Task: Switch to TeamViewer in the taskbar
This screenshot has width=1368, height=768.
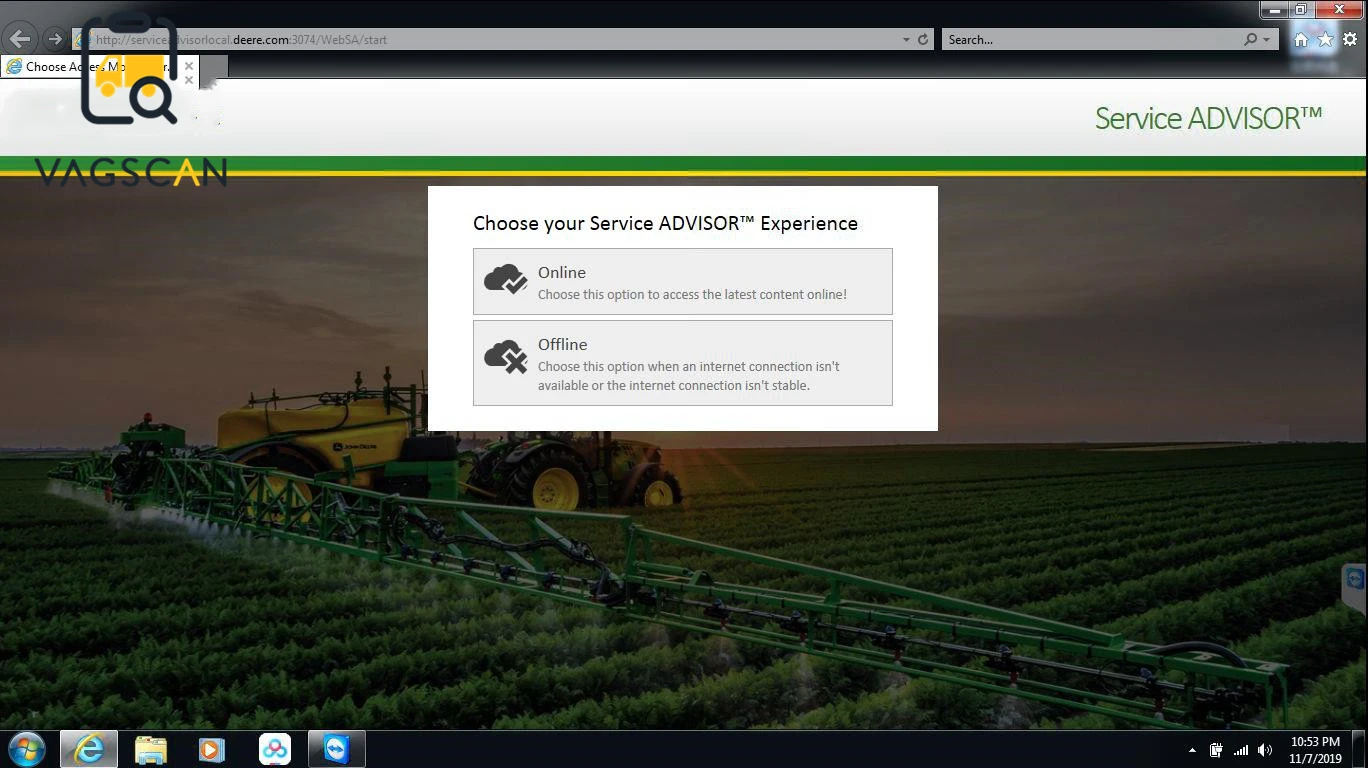Action: [x=337, y=749]
